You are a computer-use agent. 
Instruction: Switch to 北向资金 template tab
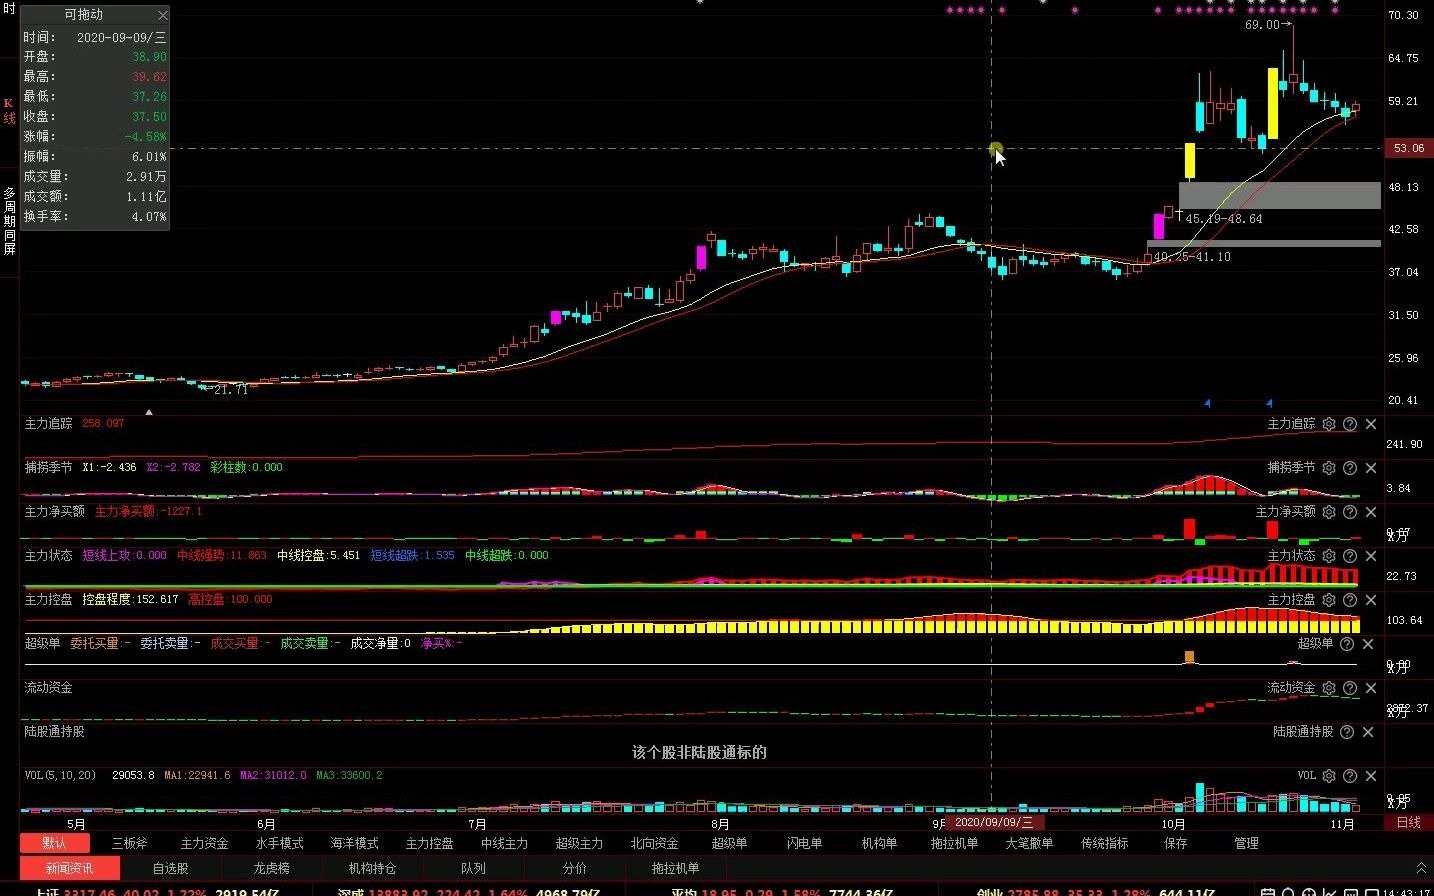pyautogui.click(x=654, y=843)
